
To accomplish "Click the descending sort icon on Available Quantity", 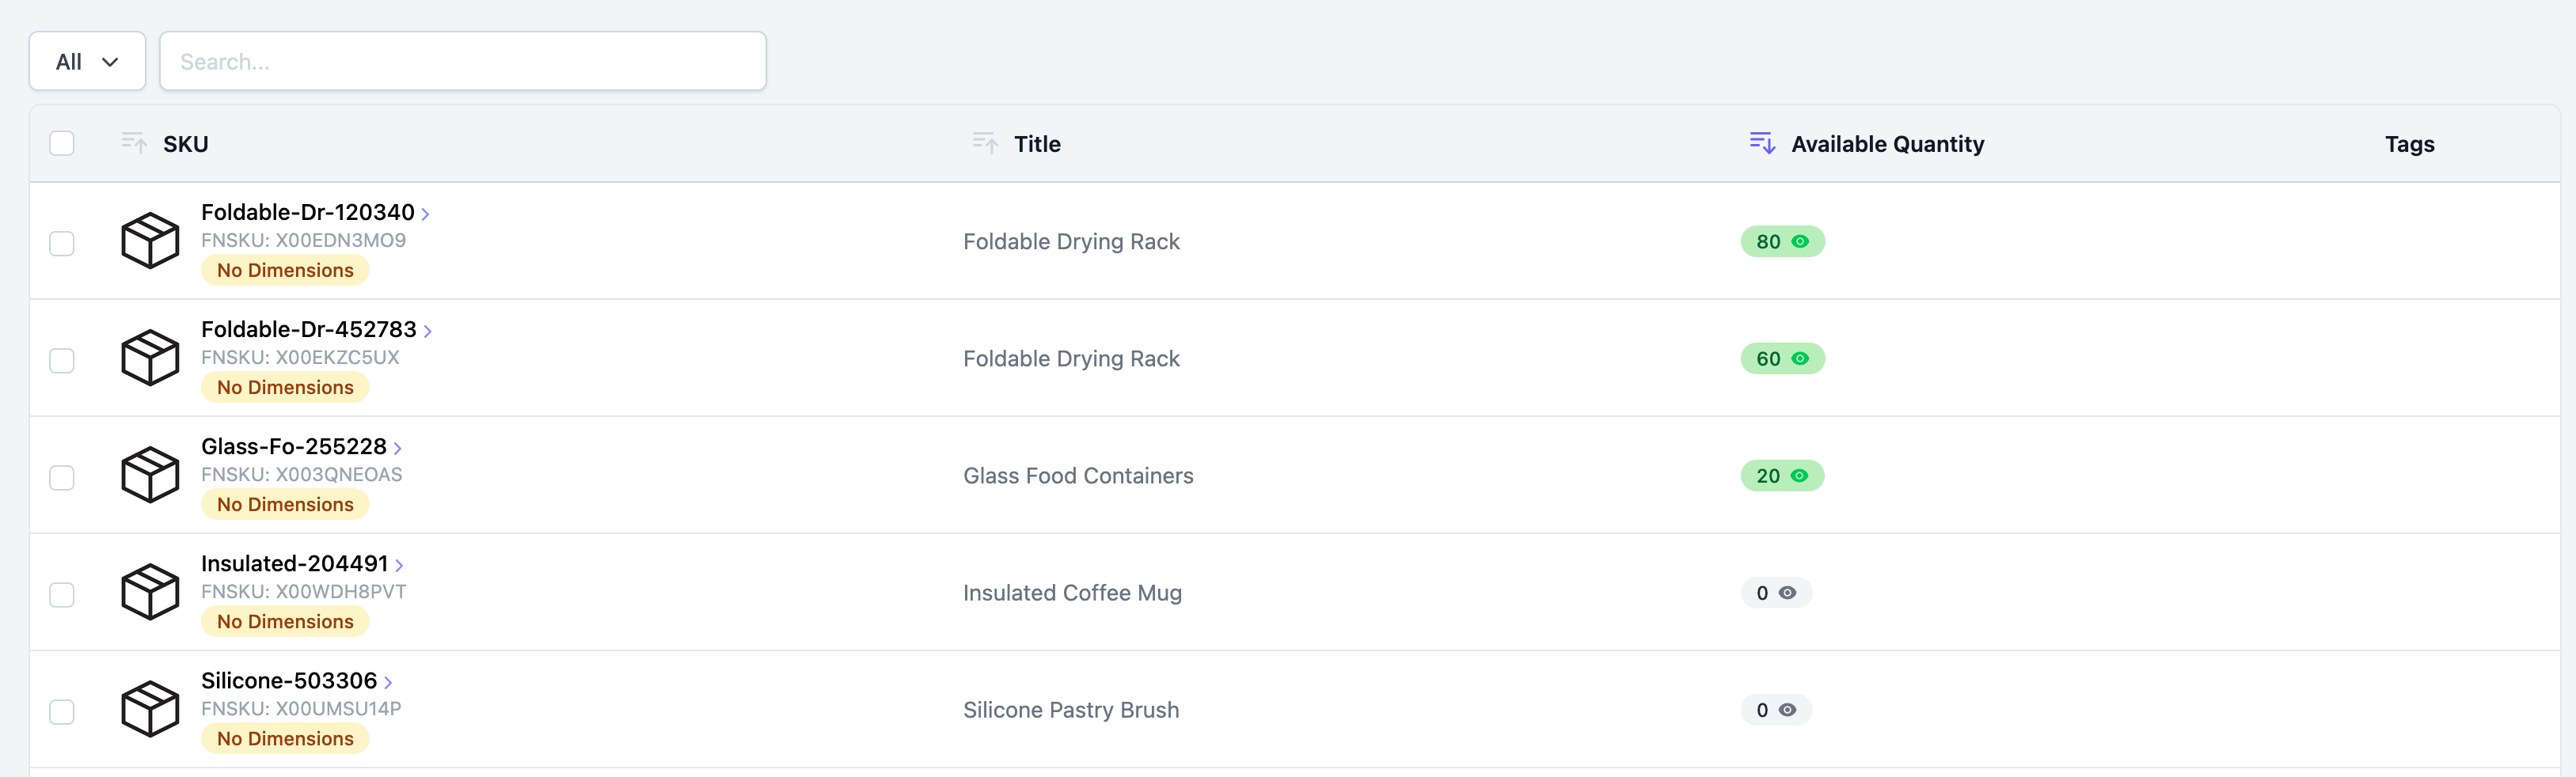I will tap(1761, 143).
